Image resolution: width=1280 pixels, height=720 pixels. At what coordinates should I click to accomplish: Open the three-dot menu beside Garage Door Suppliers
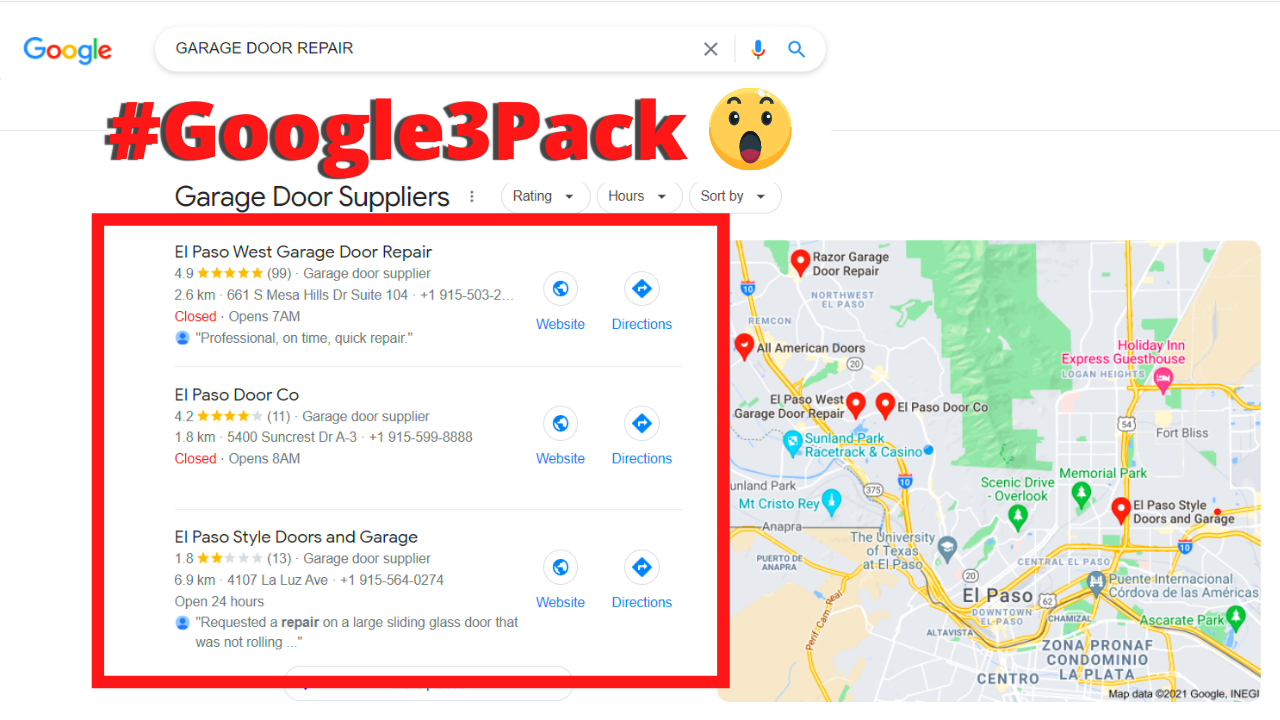click(472, 197)
